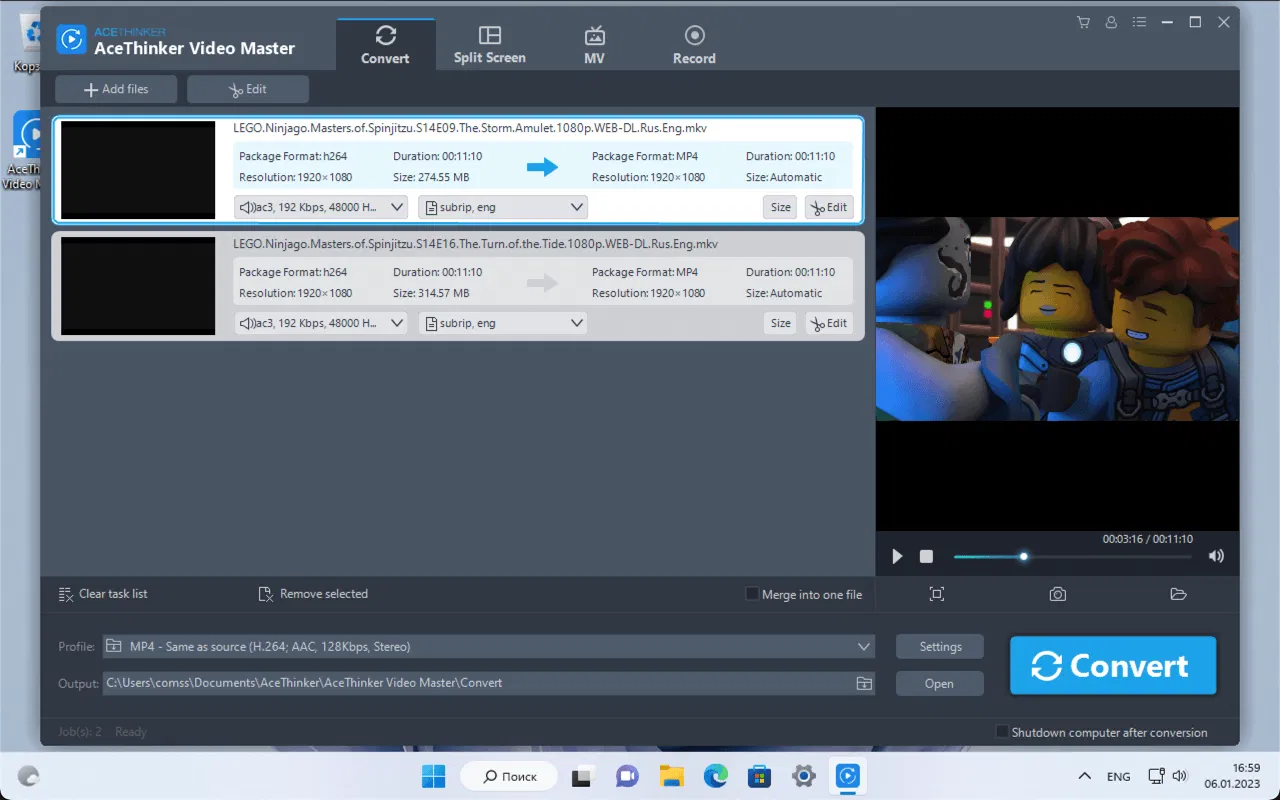Switch to the MV tab
Viewport: 1280px width, 800px height.
[594, 45]
